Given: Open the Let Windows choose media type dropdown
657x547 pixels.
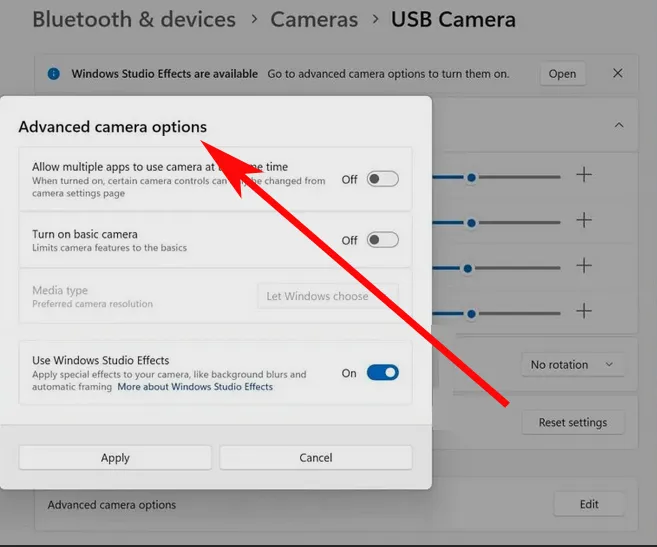Looking at the screenshot, I should point(328,296).
